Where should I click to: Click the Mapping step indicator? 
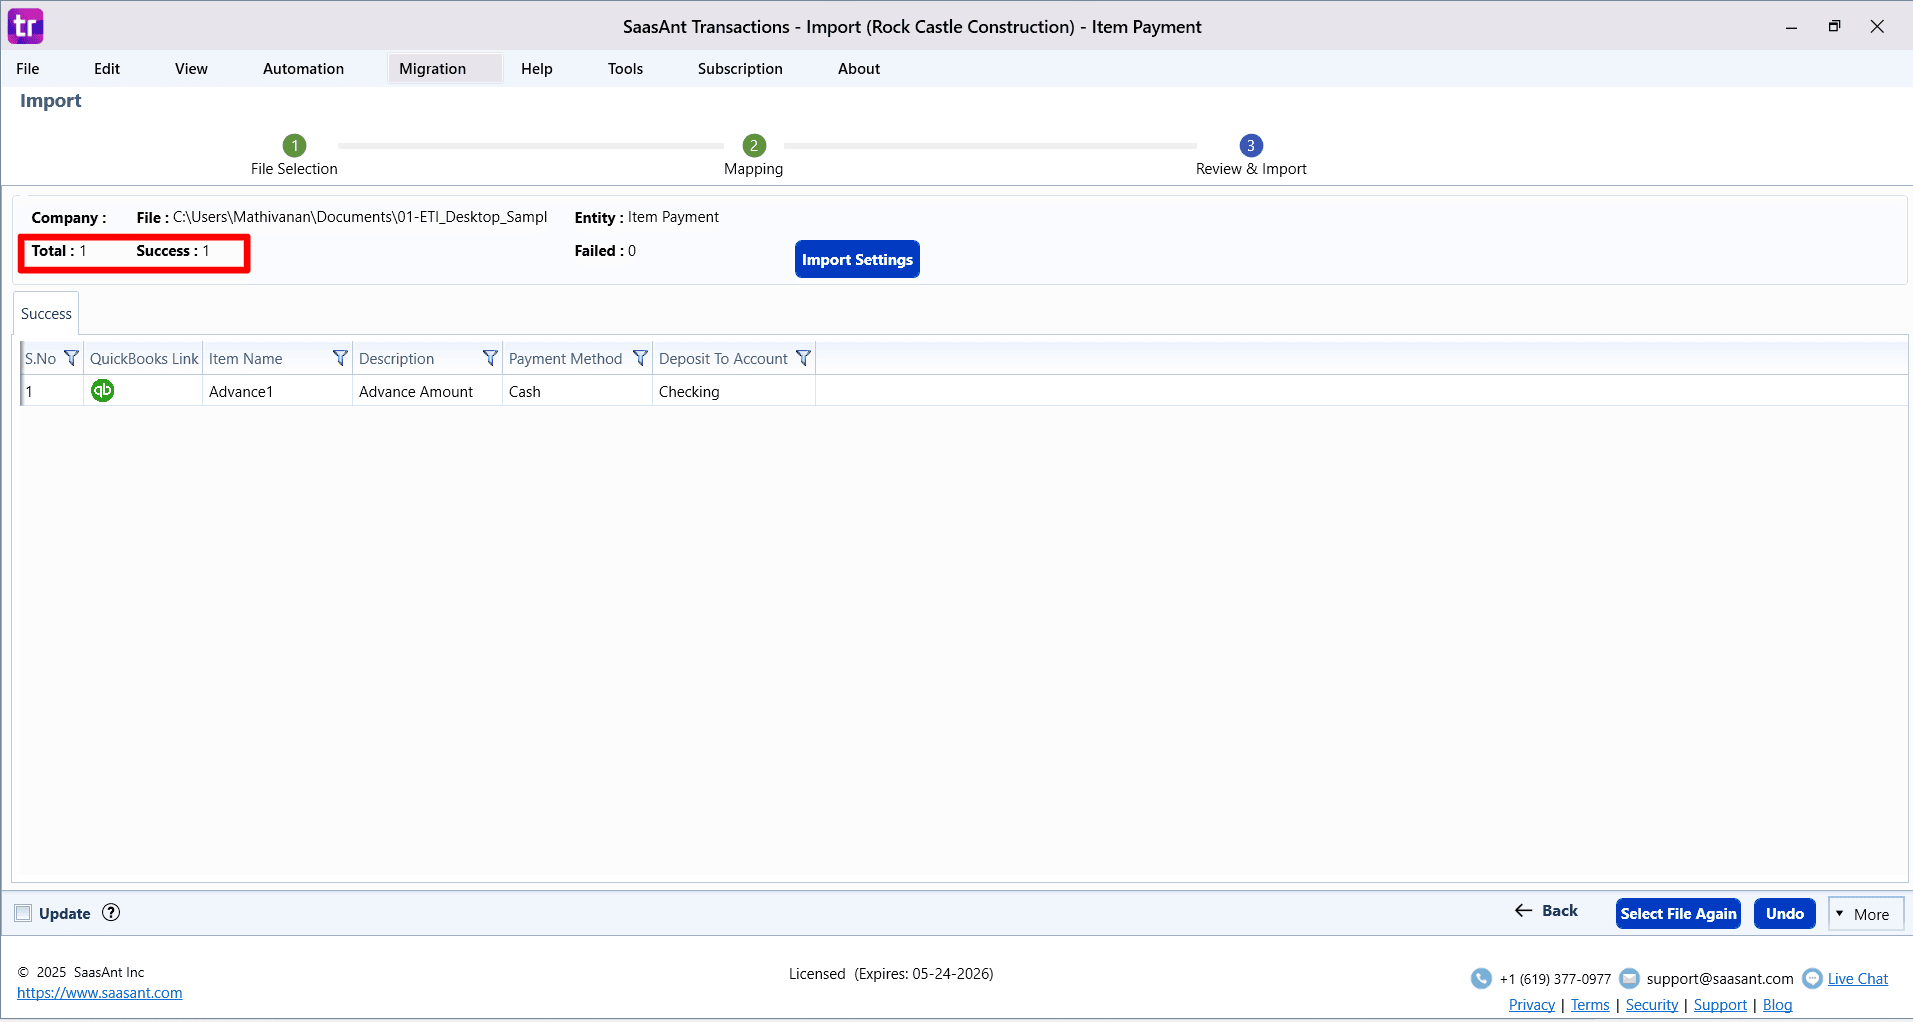click(752, 145)
